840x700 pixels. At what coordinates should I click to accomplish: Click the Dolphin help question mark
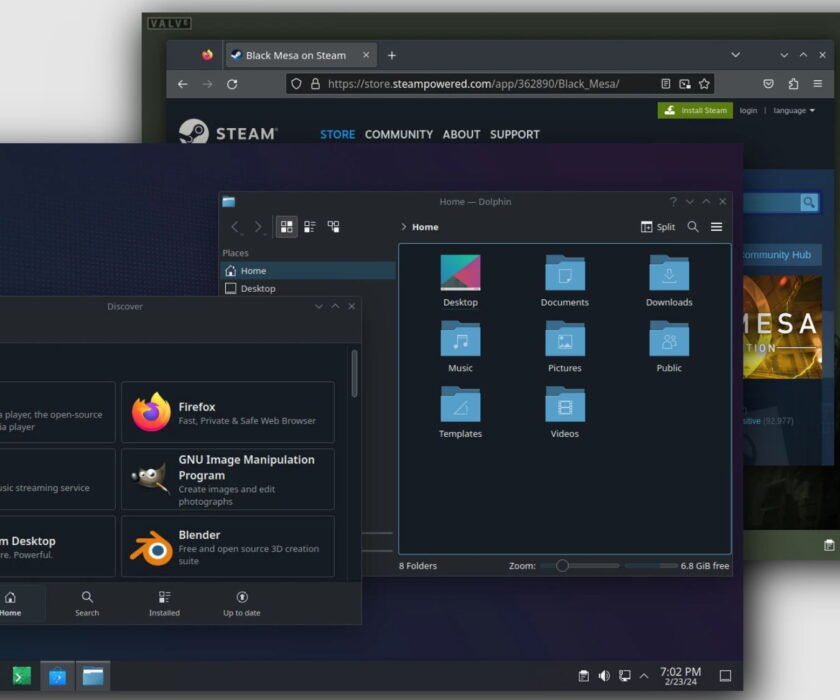pyautogui.click(x=673, y=201)
